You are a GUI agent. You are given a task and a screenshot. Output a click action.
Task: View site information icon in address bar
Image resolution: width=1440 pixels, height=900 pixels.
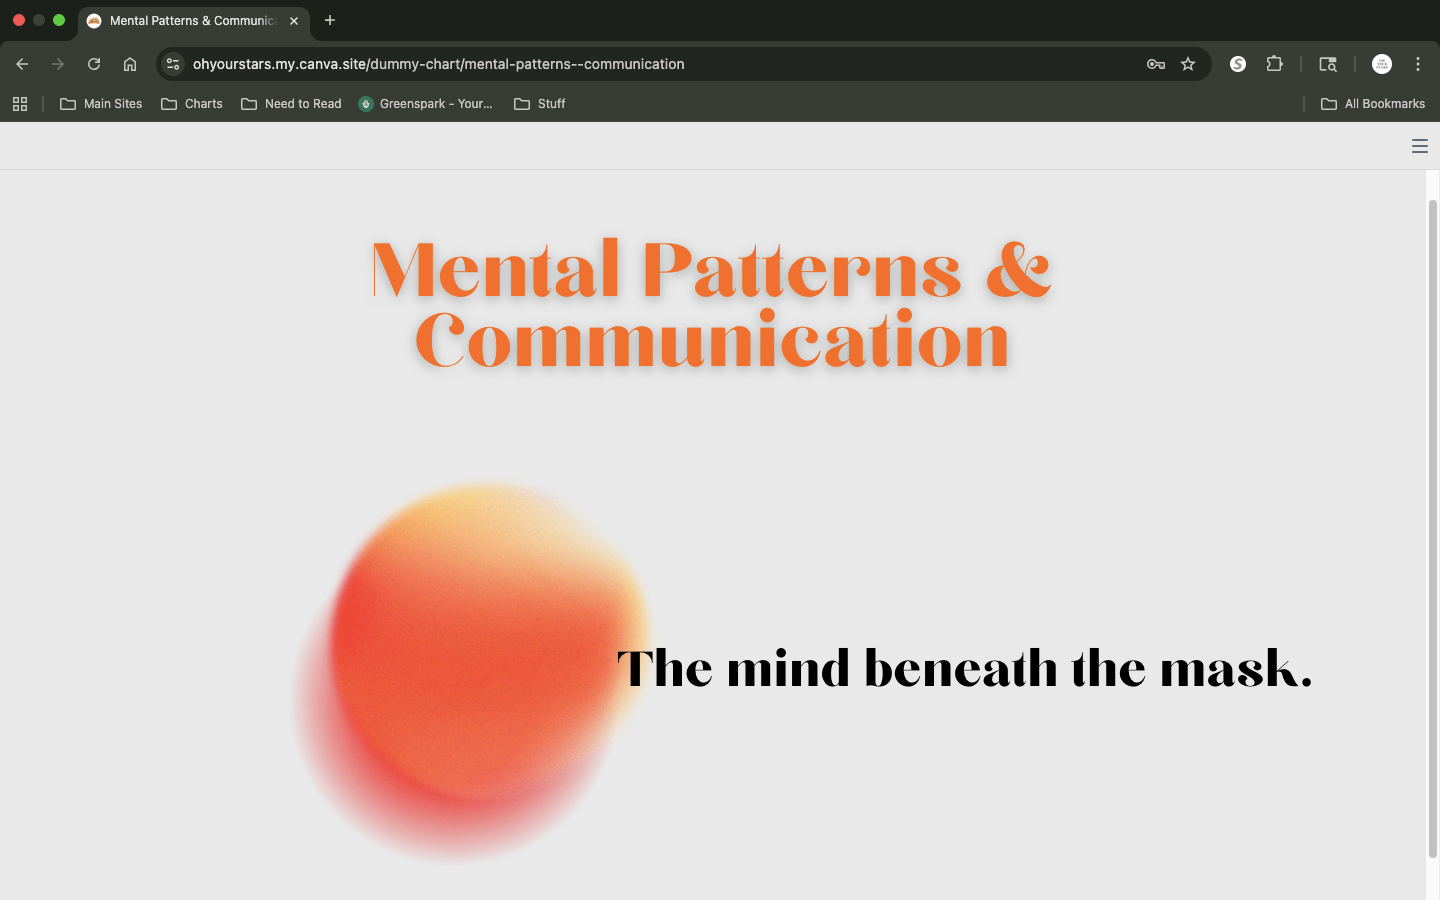(173, 64)
